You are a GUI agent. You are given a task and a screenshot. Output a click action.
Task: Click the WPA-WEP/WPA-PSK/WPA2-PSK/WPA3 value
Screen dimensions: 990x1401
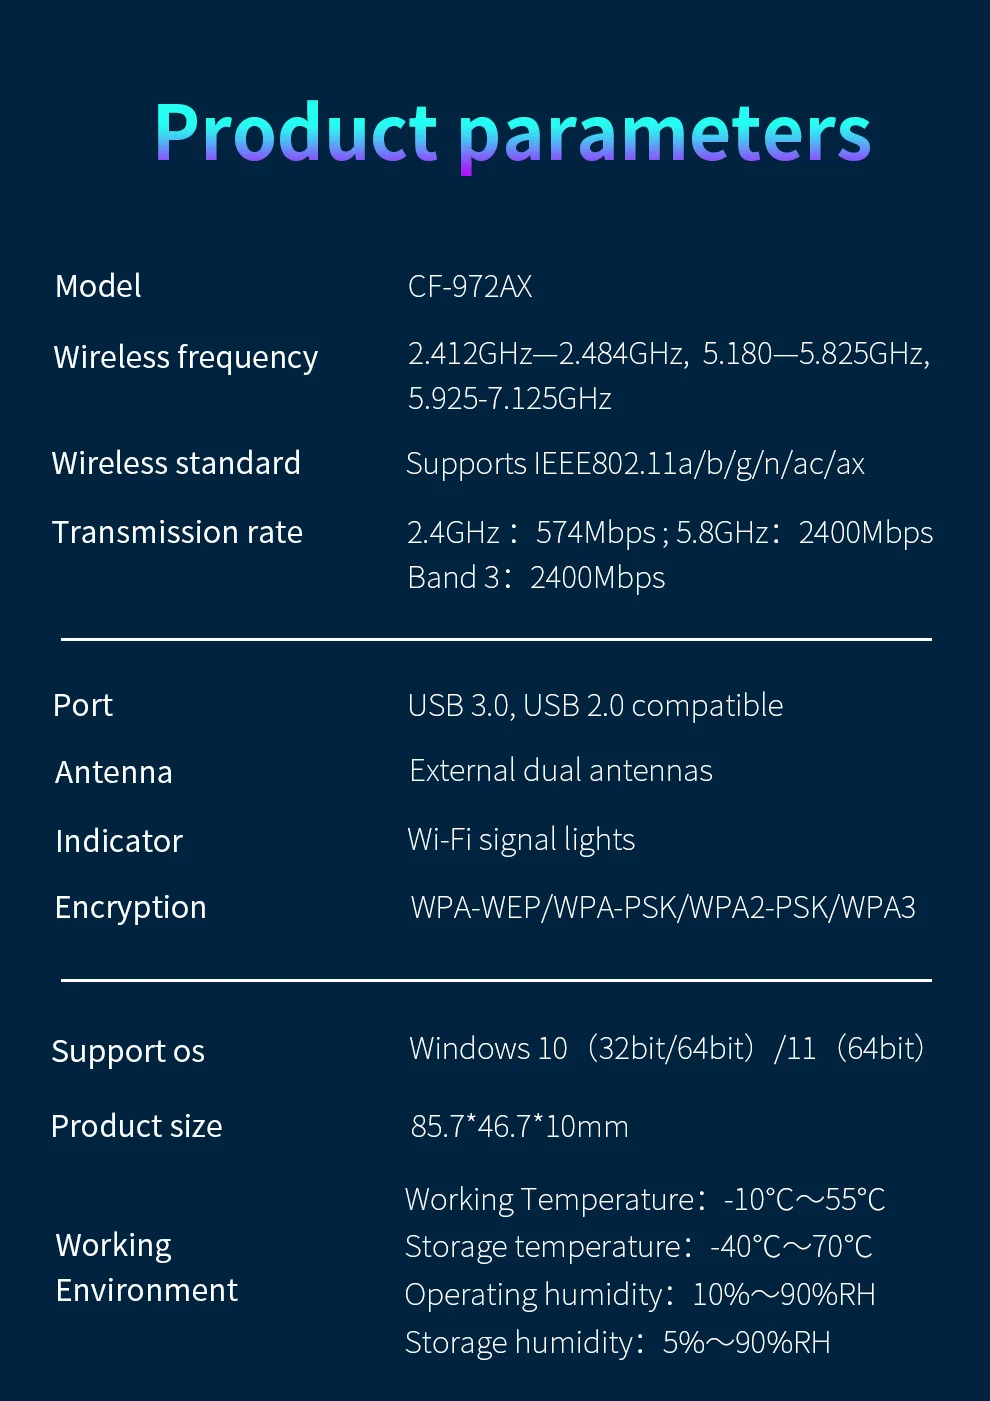pos(663,907)
